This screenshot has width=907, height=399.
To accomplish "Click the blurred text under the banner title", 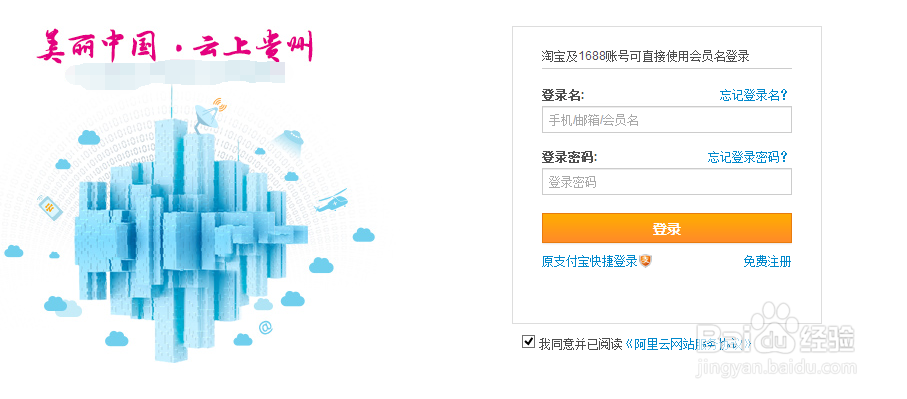I will (175, 75).
